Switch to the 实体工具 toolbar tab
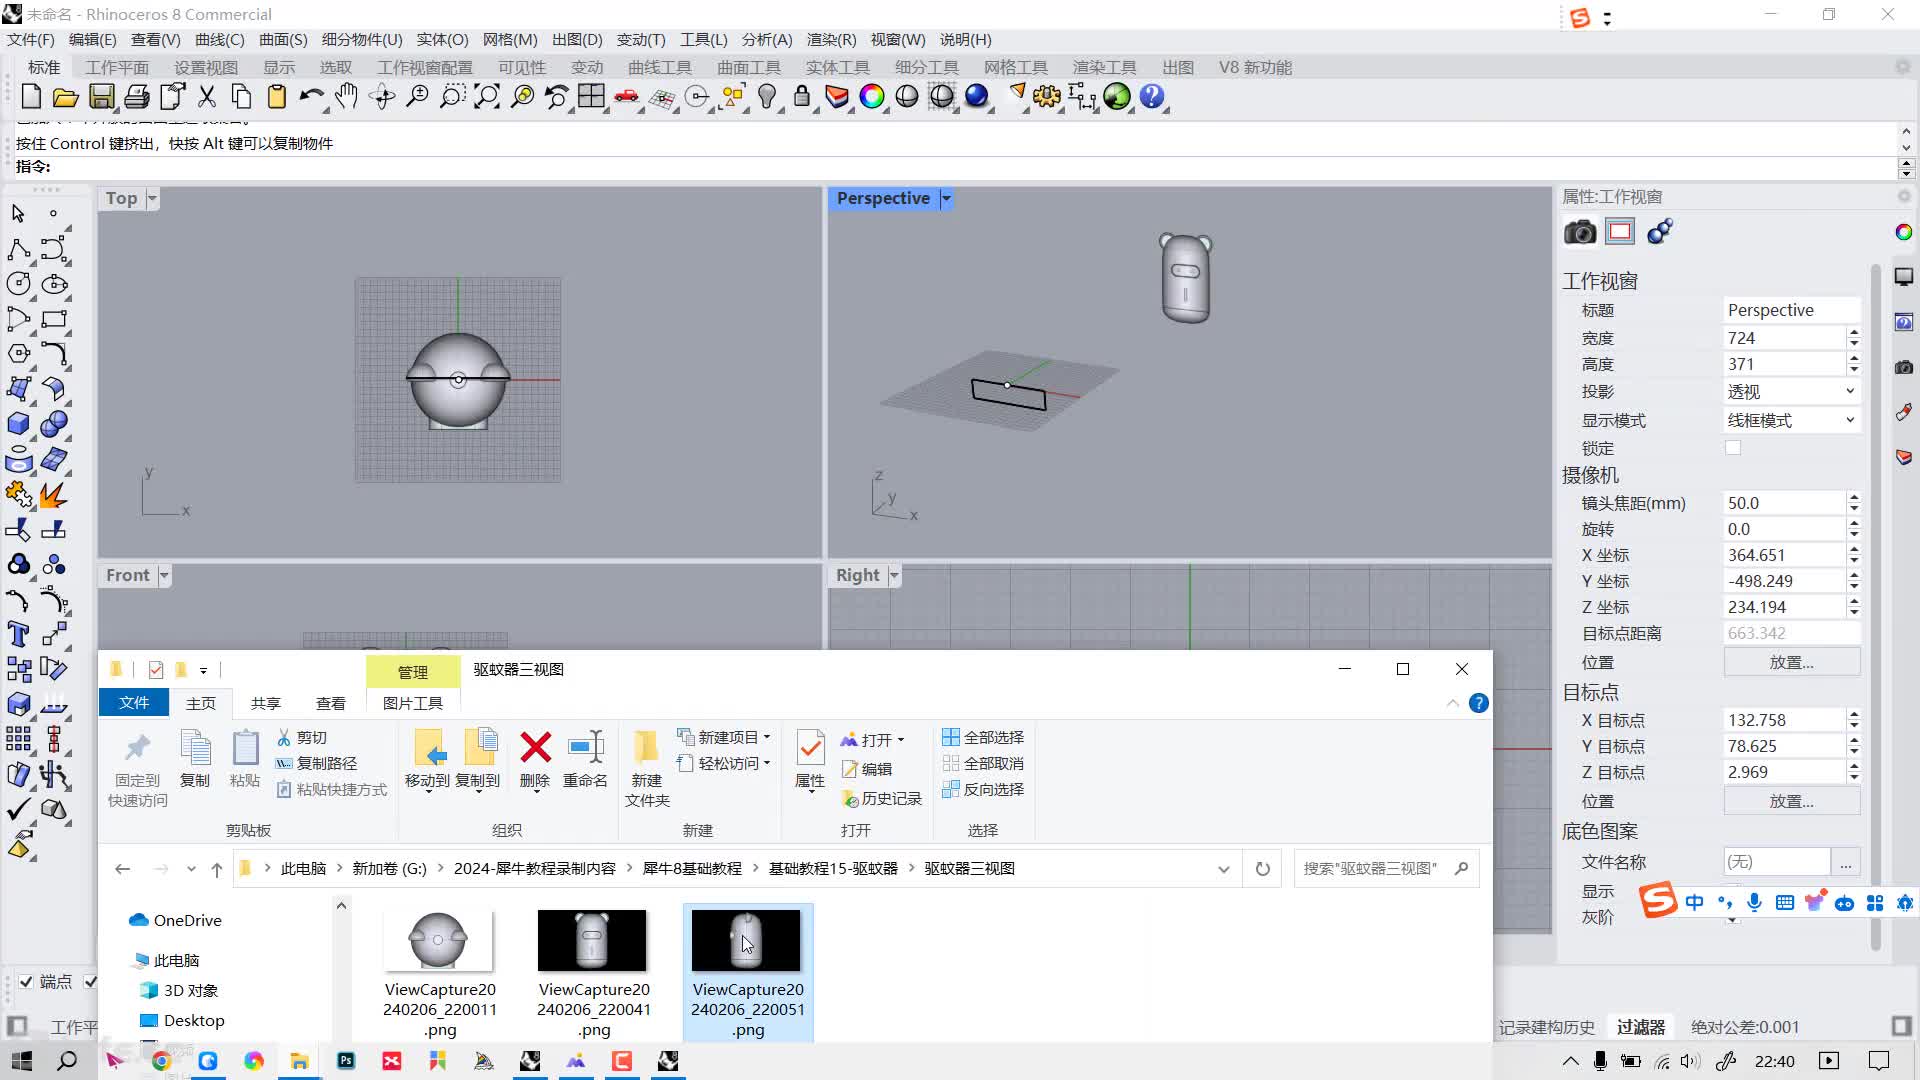Image resolution: width=1920 pixels, height=1080 pixels. click(837, 67)
